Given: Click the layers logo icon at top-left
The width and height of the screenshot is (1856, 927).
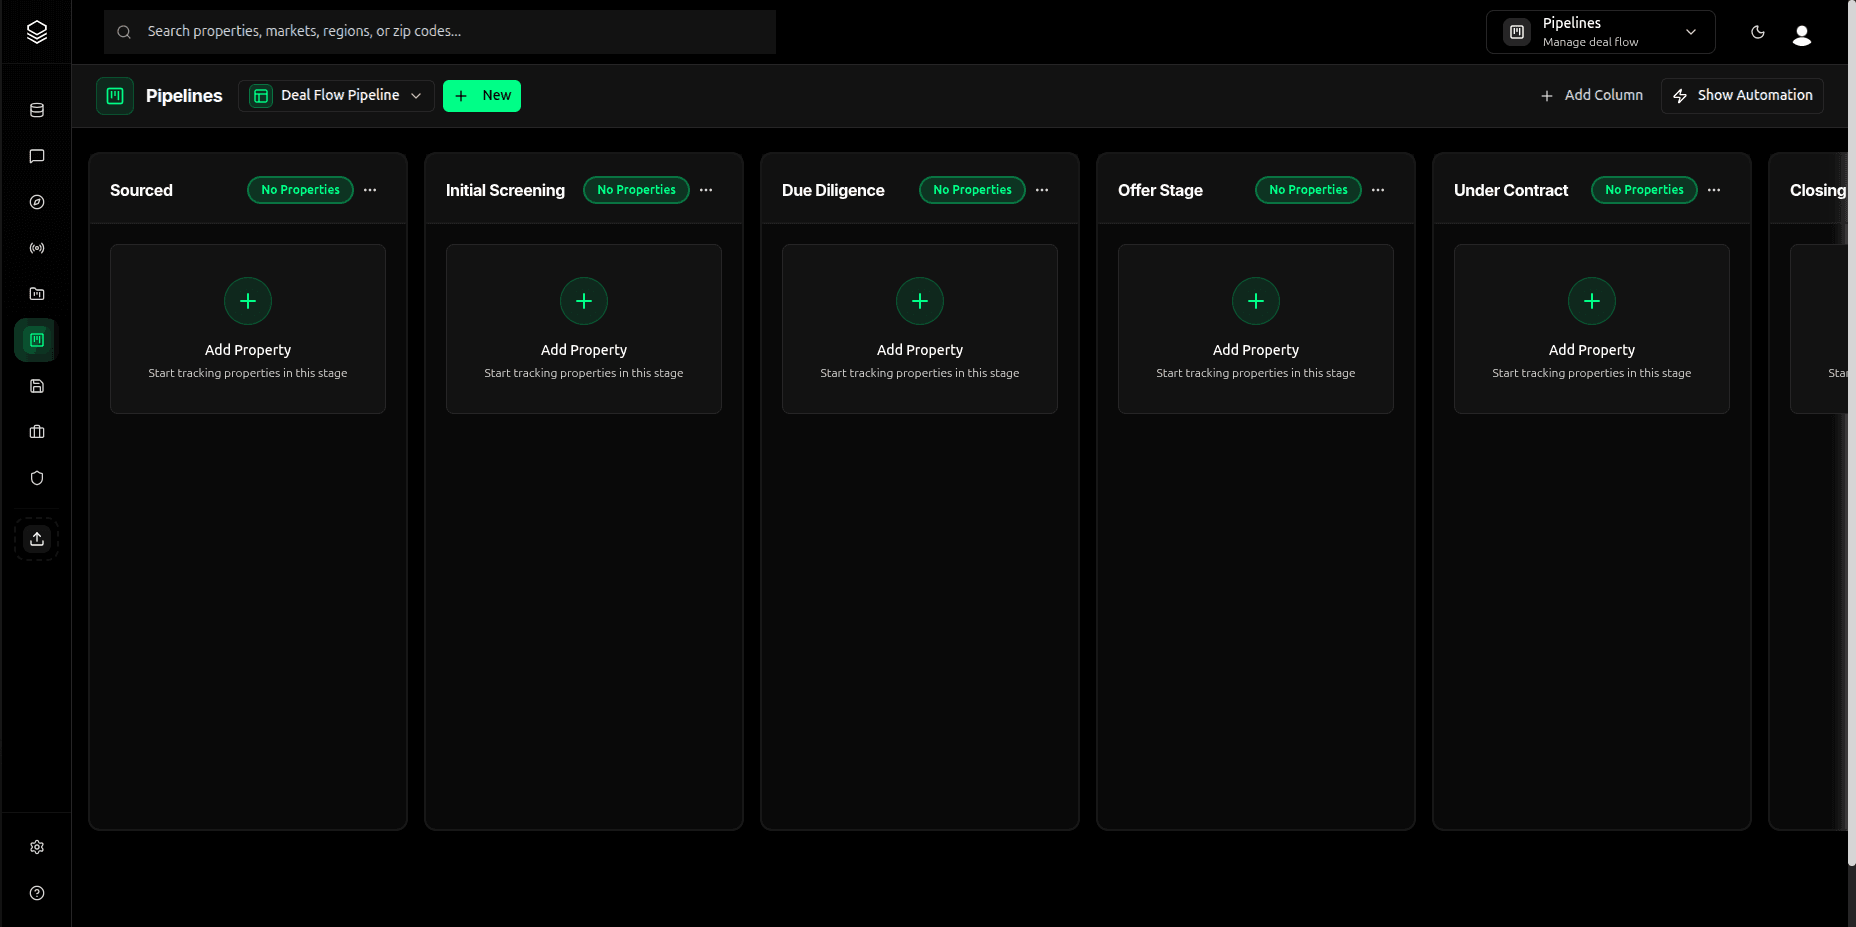Looking at the screenshot, I should (37, 32).
